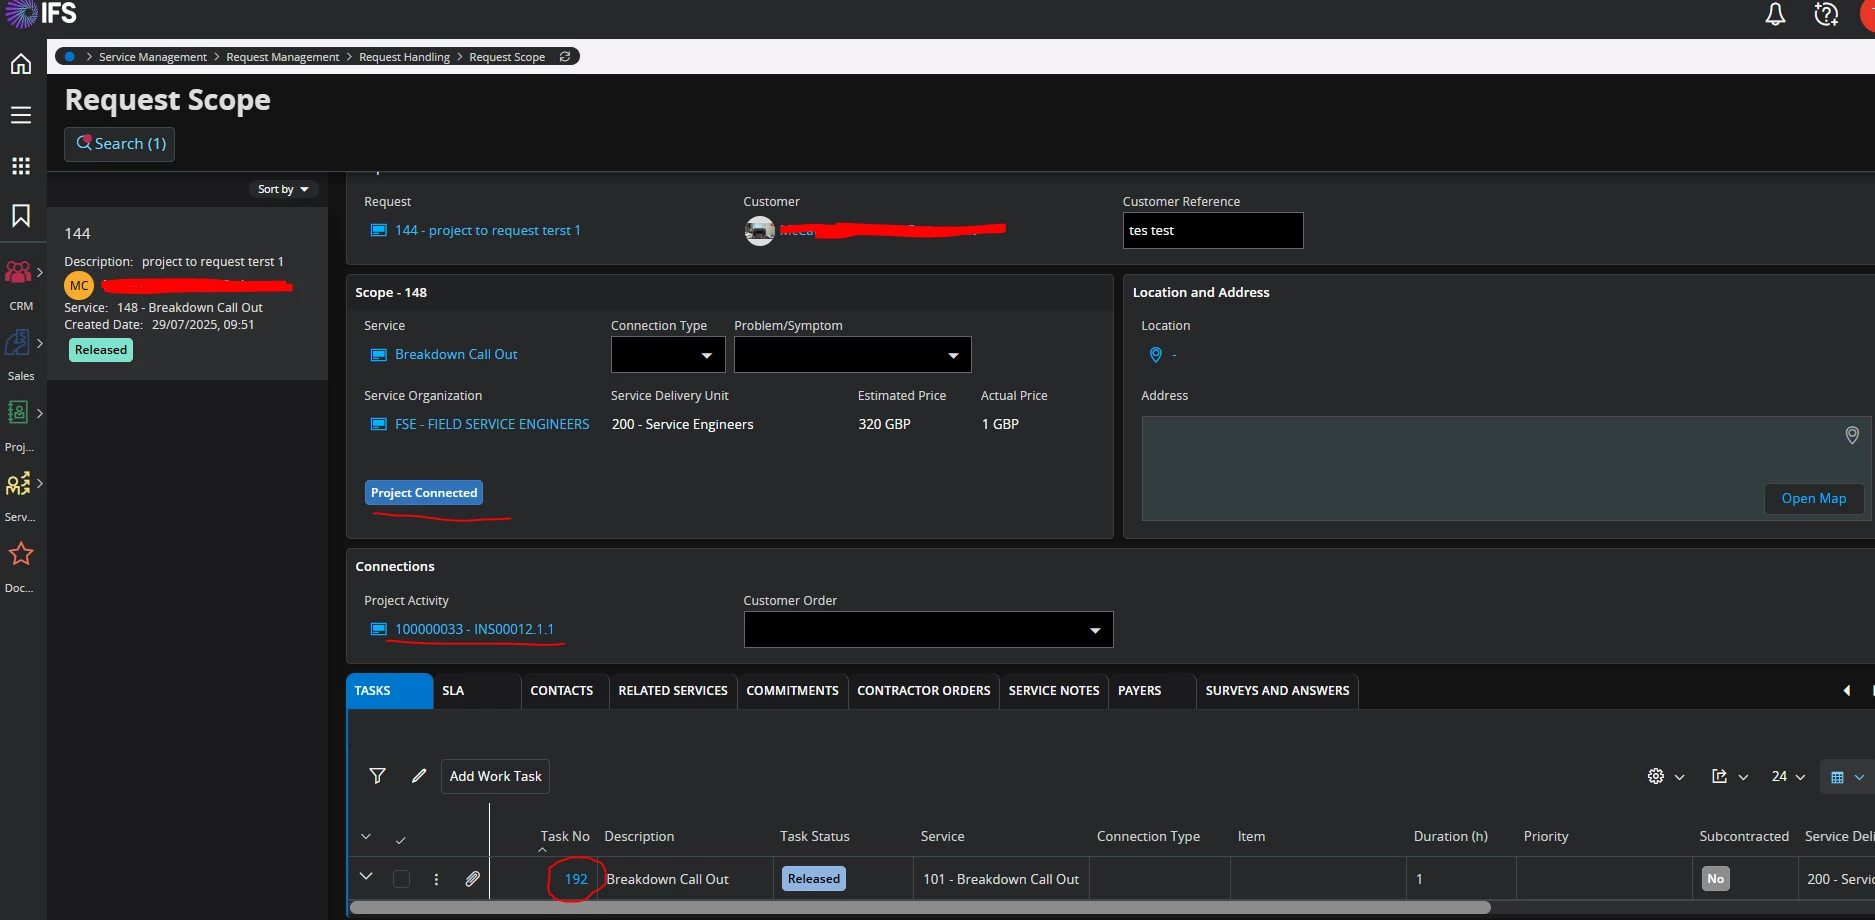Tick the checkbox for task 192 row
The image size is (1875, 920).
pyautogui.click(x=401, y=879)
